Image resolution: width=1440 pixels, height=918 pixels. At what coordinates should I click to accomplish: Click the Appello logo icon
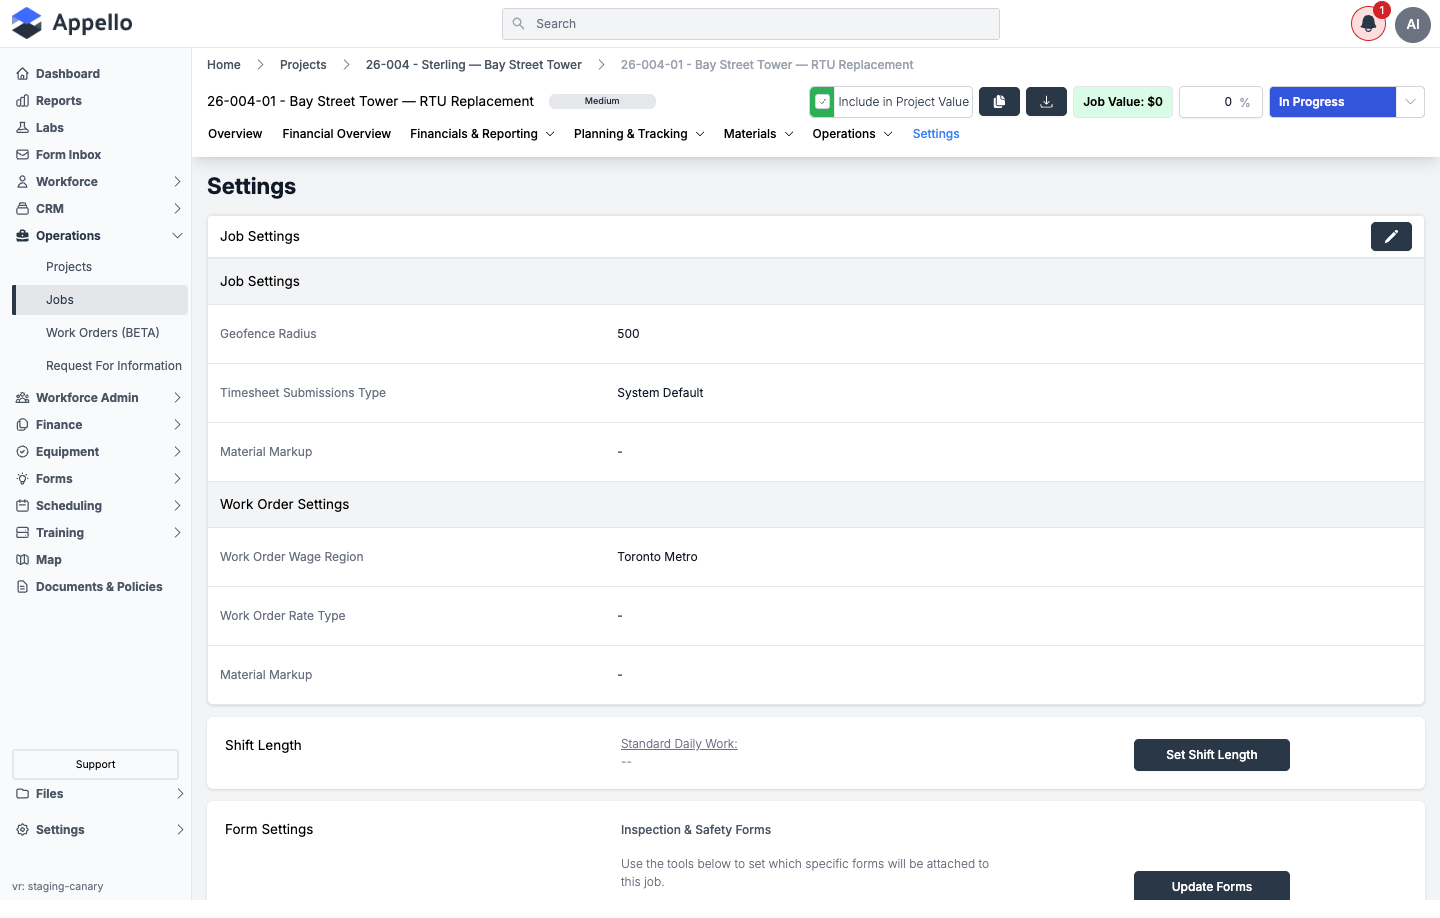27,23
